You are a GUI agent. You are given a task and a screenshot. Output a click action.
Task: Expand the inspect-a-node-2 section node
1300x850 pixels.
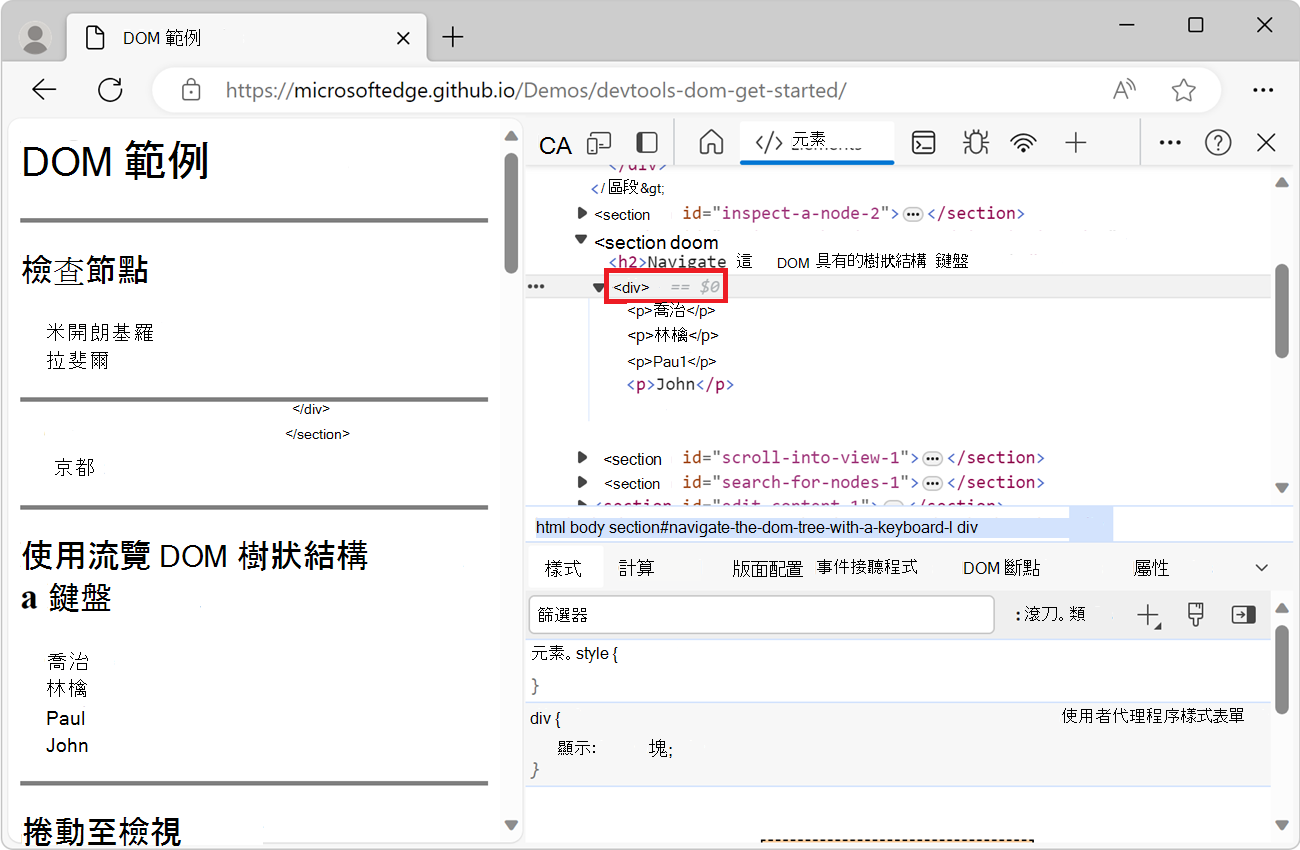(x=582, y=213)
